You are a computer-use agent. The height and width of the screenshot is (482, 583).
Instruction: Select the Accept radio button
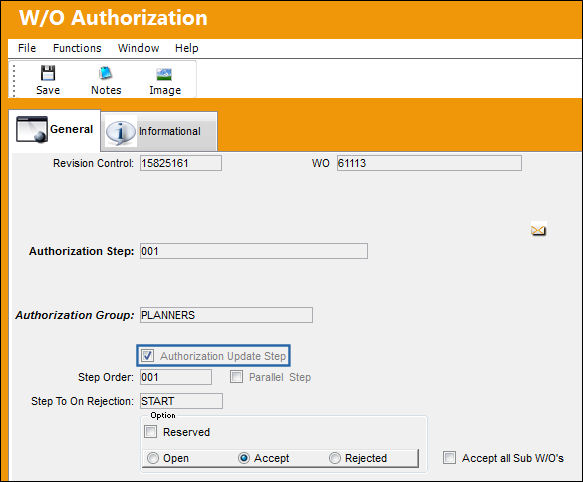[244, 458]
